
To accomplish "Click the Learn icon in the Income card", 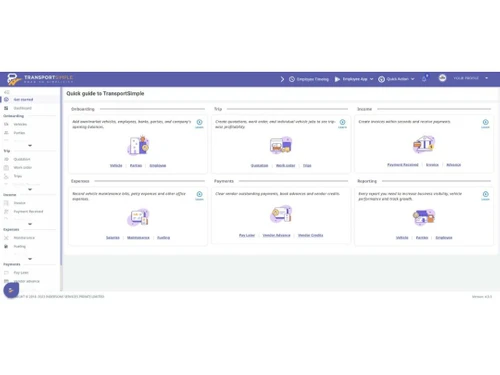I will [486, 122].
